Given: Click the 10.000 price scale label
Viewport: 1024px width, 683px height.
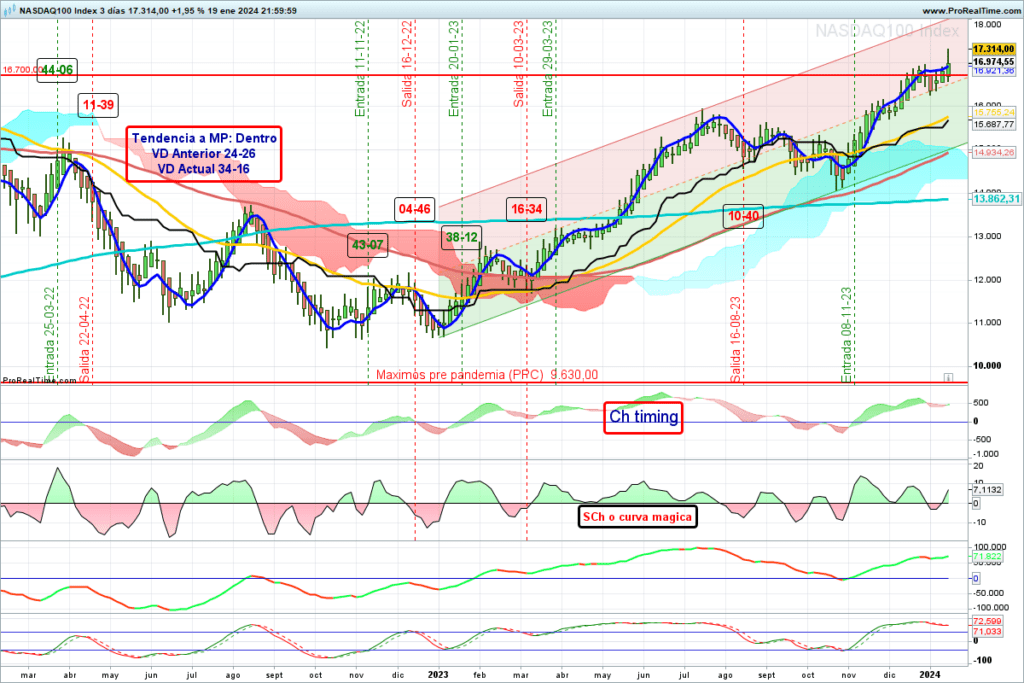Looking at the screenshot, I should click(987, 366).
